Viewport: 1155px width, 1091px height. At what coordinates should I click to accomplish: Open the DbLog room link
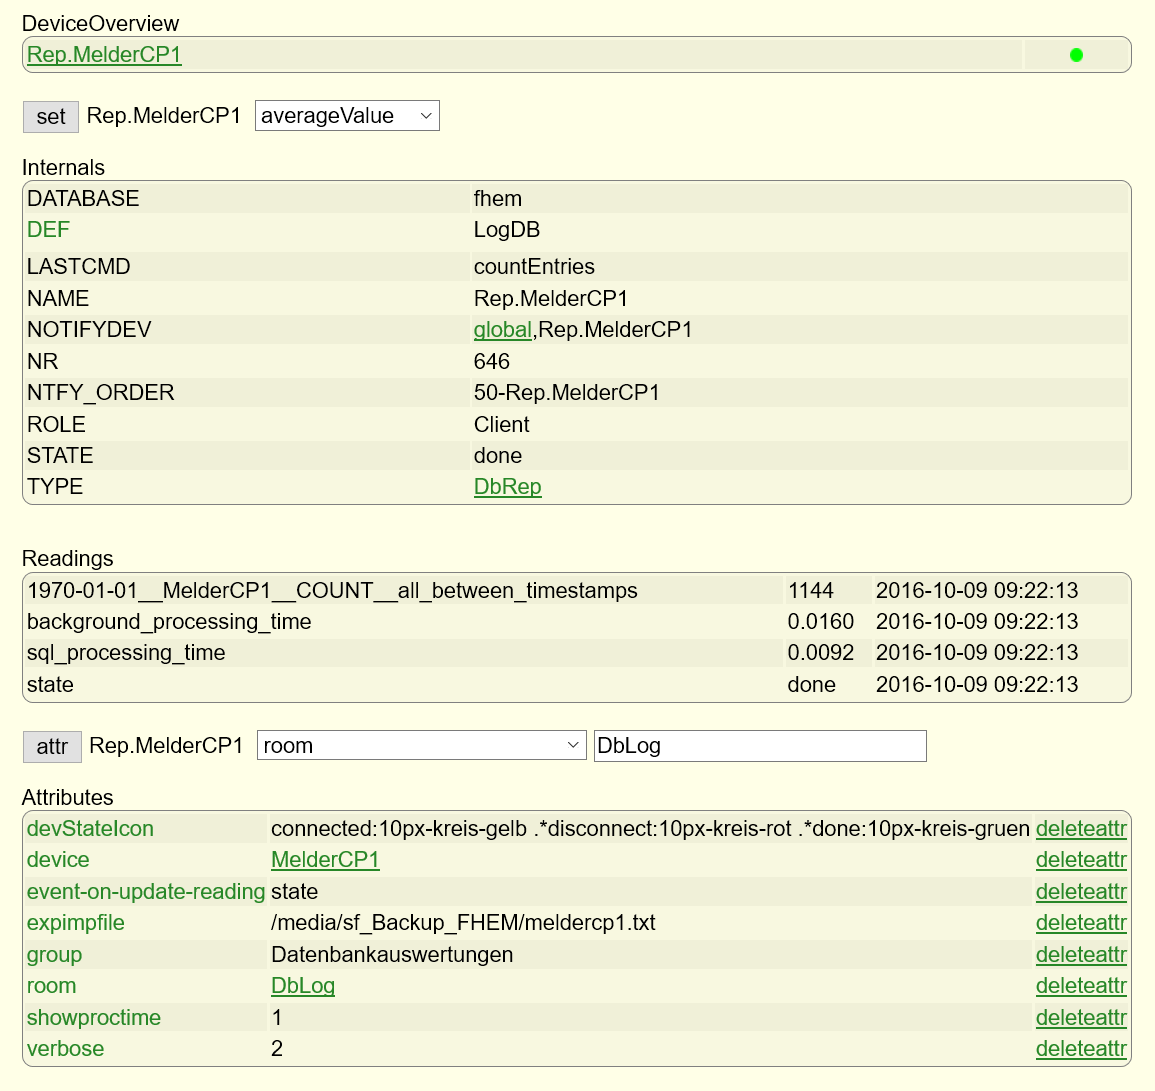302,986
